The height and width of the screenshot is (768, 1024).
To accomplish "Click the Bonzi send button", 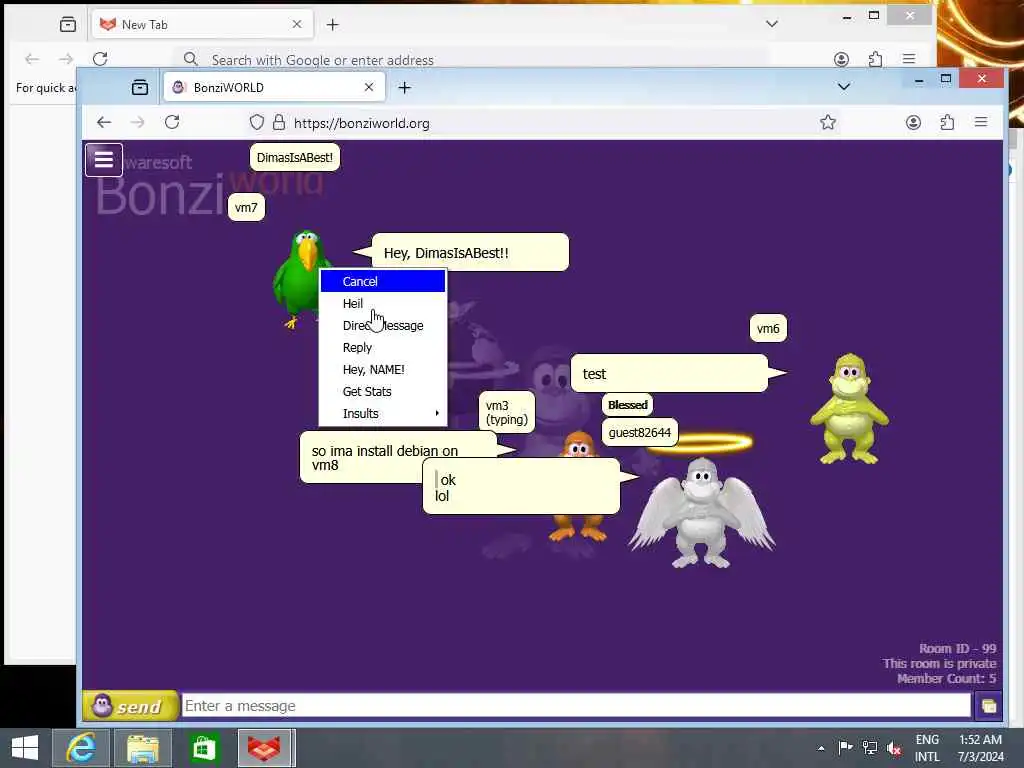I will click(x=131, y=706).
